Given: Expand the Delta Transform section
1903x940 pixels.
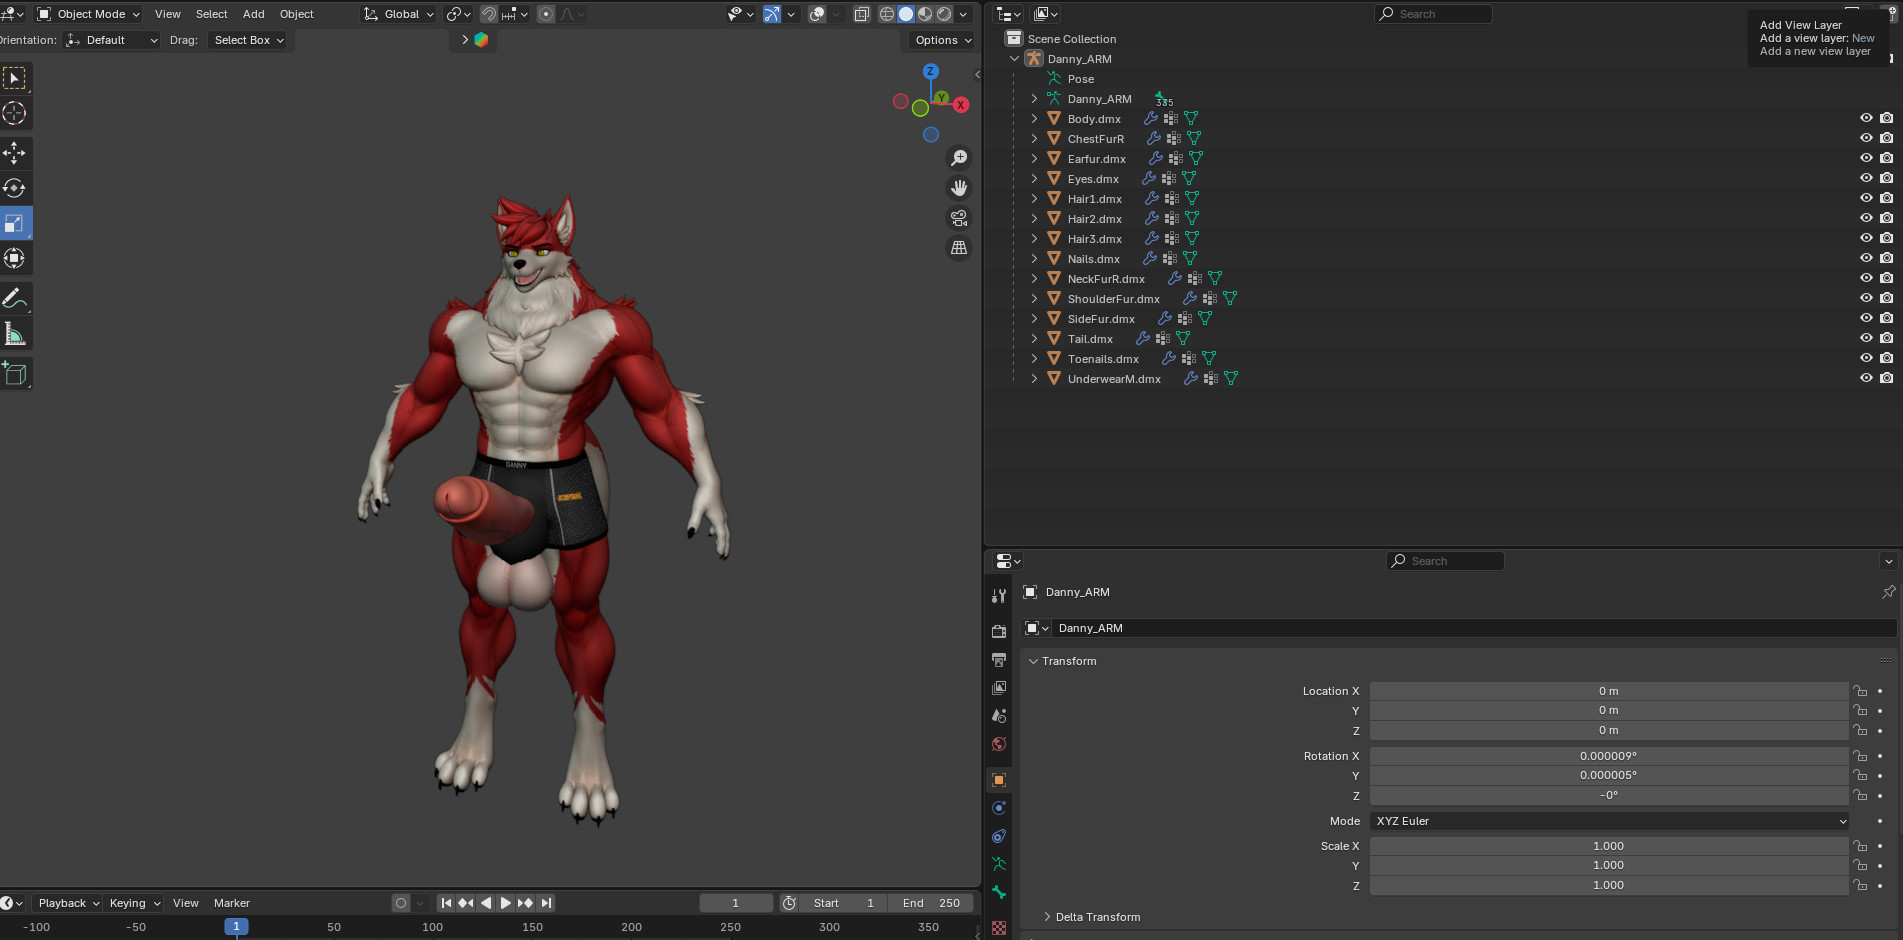Looking at the screenshot, I should pos(1047,917).
